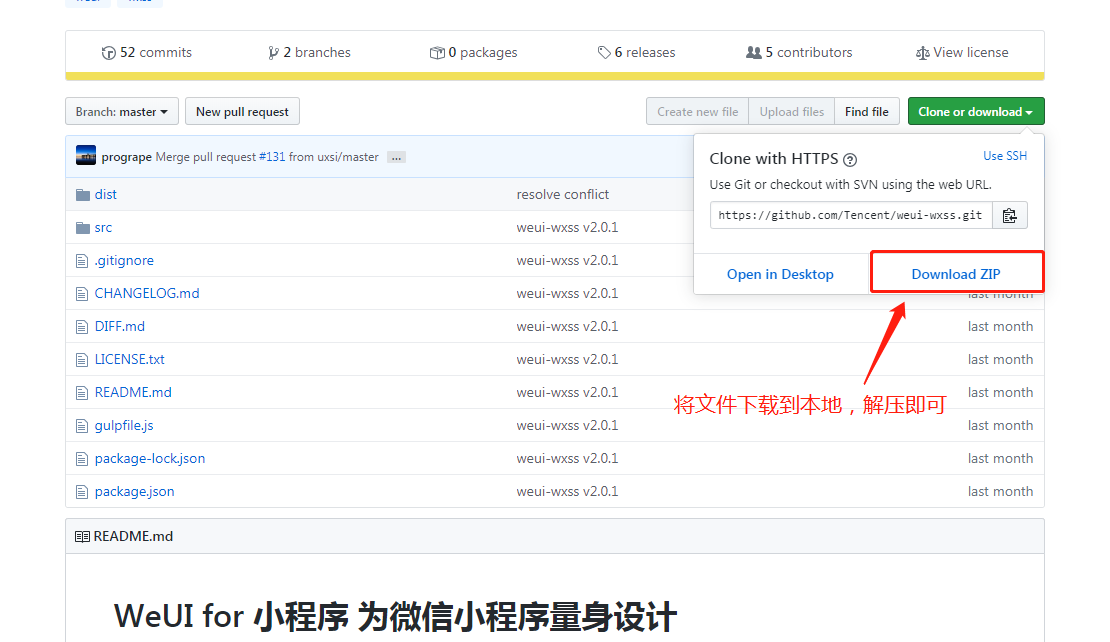This screenshot has height=642, width=1110.
Task: Click the help icon beside Clone with HTTPS
Action: coord(850,160)
